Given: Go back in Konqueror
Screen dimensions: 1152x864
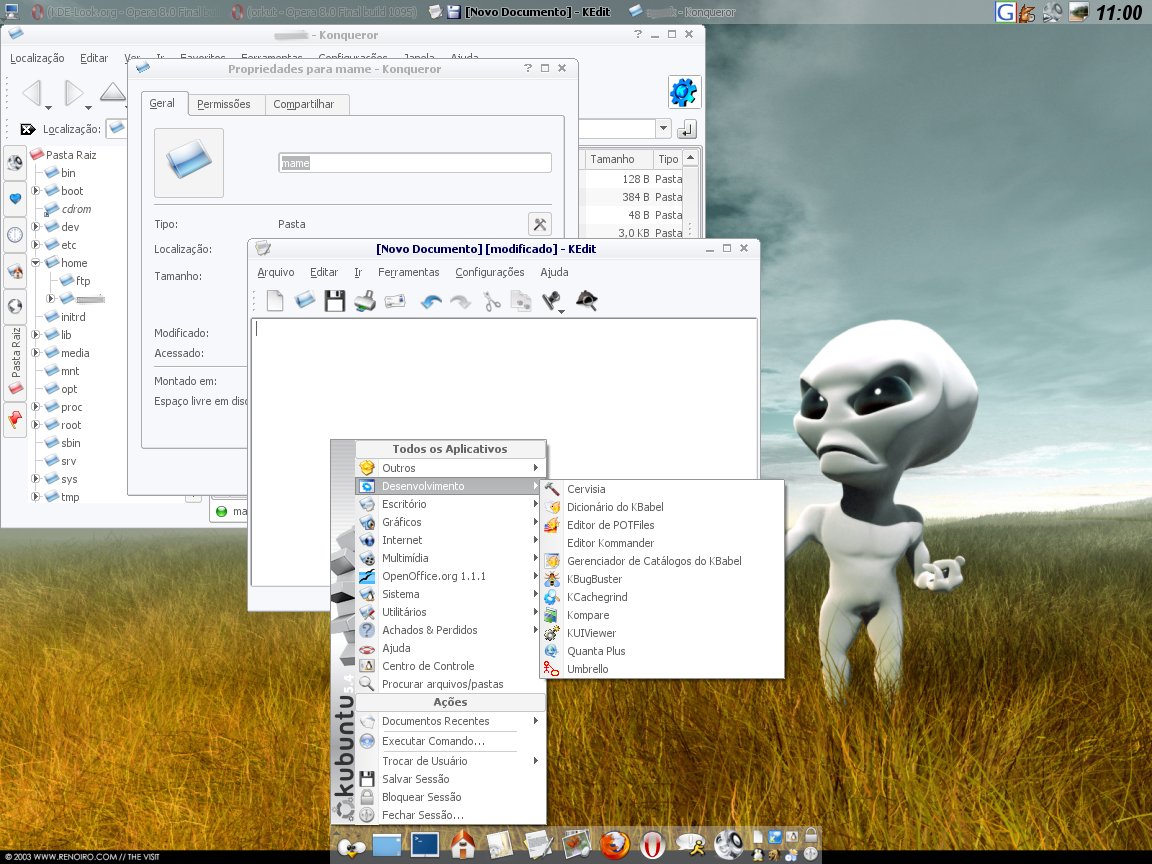Looking at the screenshot, I should (31, 93).
